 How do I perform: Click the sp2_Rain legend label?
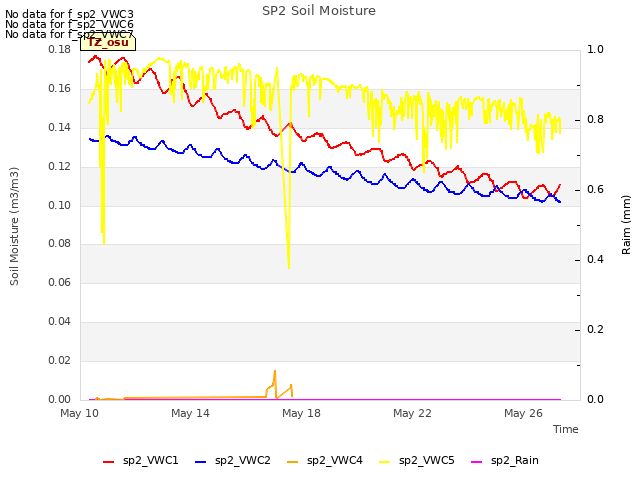point(515,460)
